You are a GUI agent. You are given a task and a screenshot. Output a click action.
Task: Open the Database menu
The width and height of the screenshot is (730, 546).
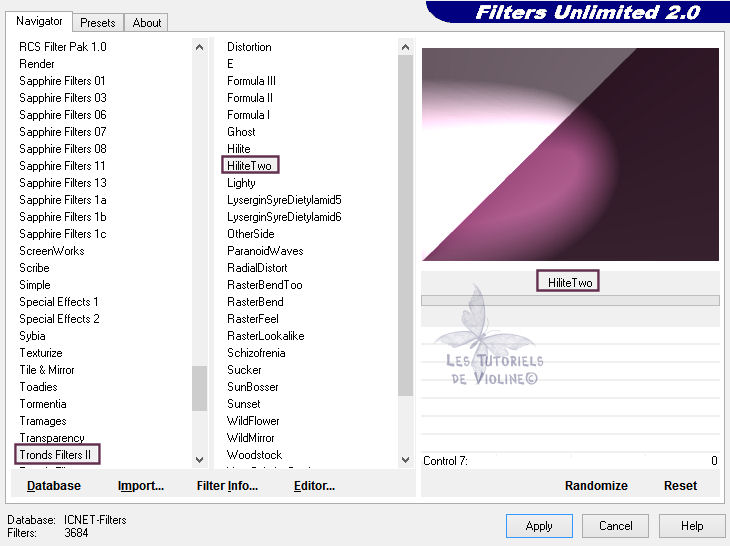(54, 486)
